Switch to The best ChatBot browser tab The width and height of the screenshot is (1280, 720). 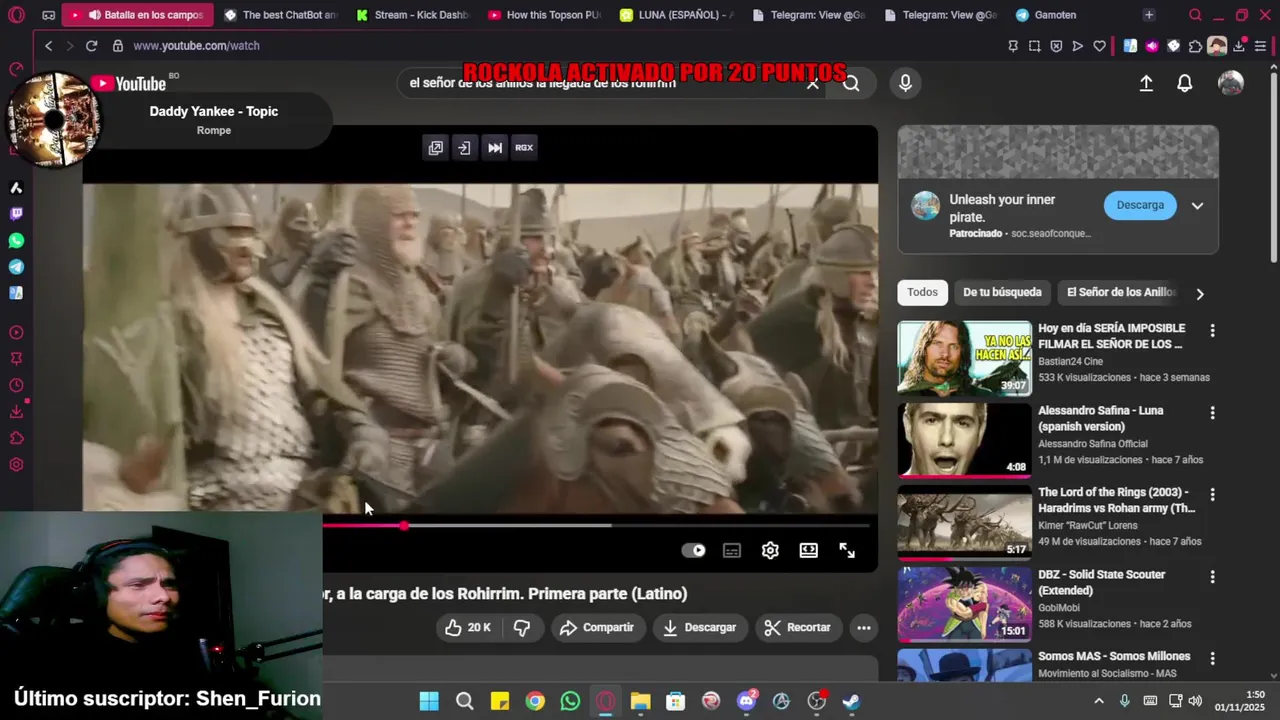[x=280, y=15]
